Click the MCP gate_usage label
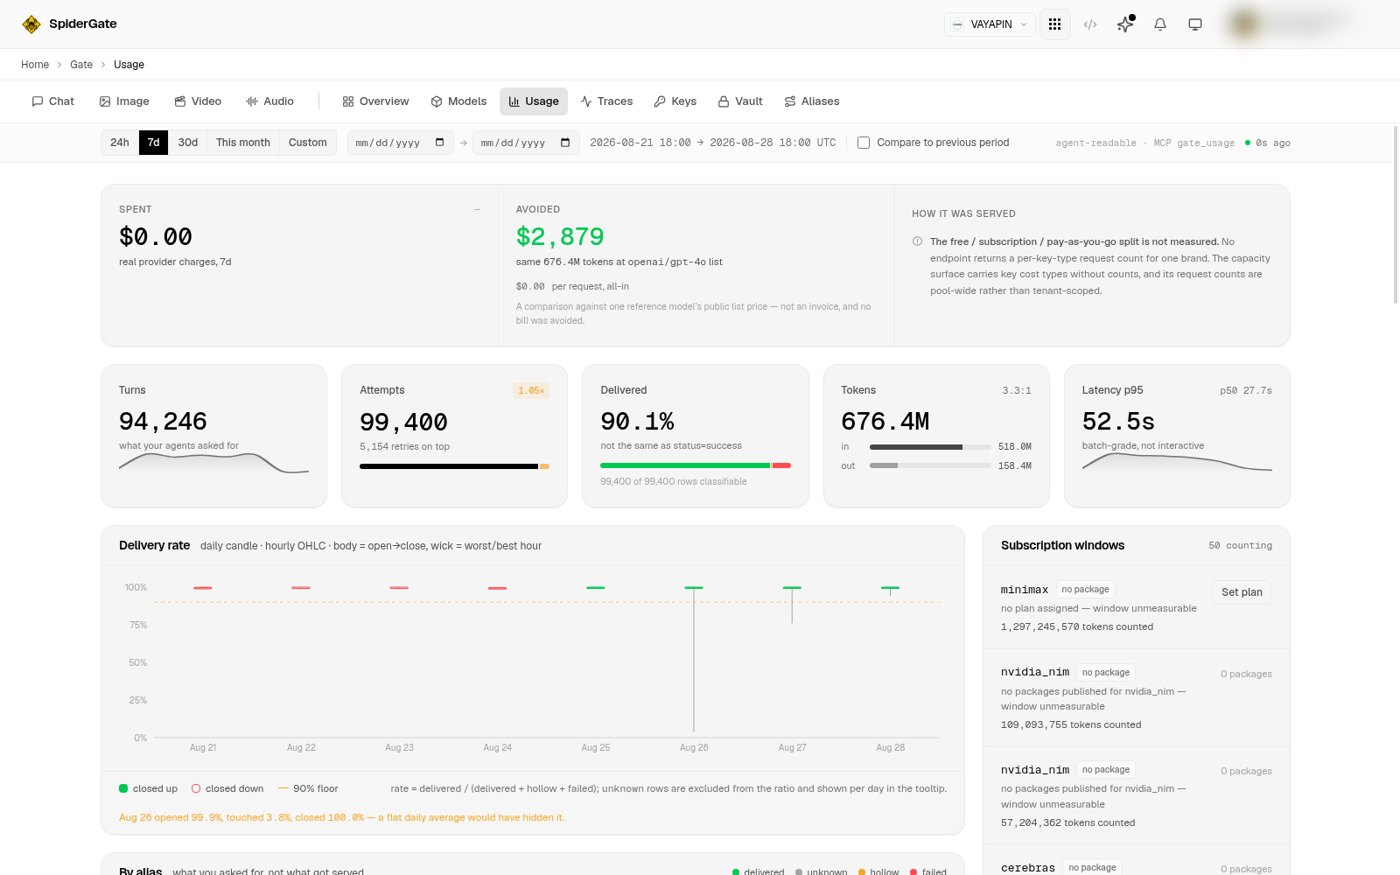Viewport: 1400px width, 875px height. (x=1194, y=143)
